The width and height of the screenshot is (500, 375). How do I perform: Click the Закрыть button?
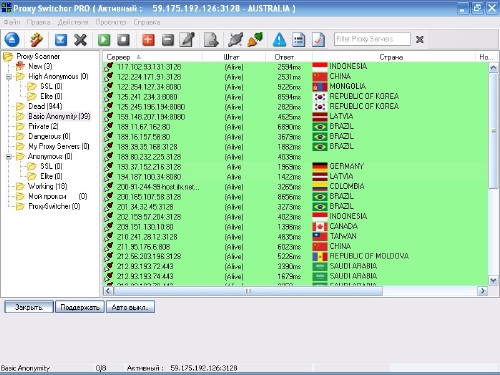pos(29,307)
